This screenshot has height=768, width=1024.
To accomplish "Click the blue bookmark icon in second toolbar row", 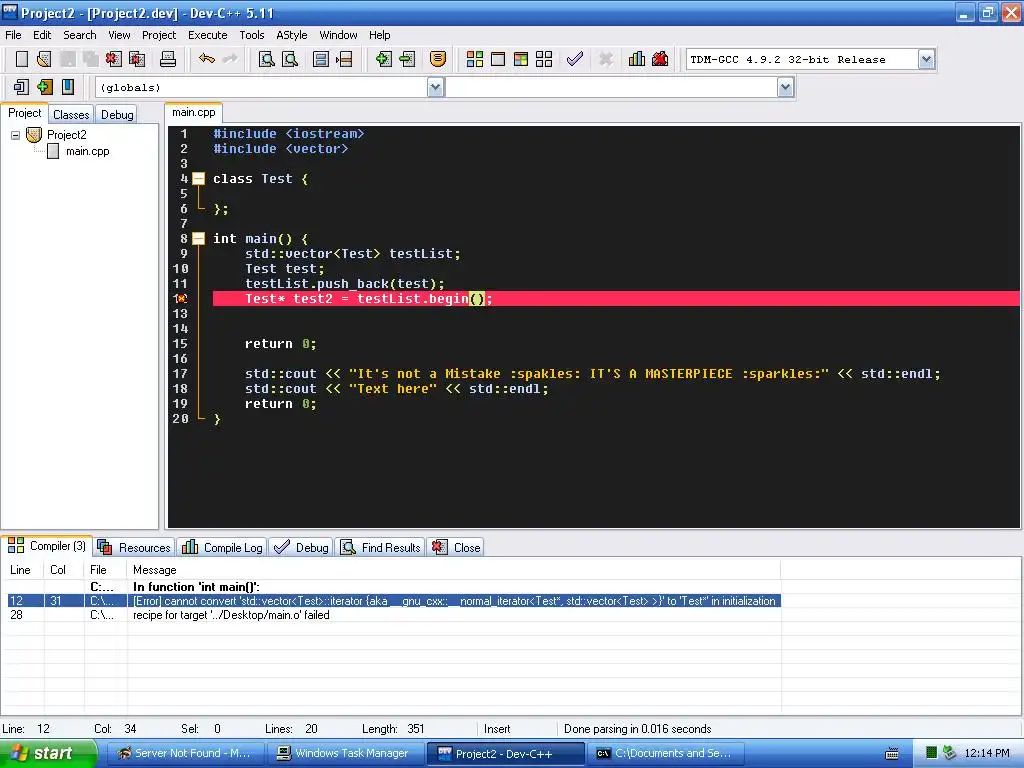I will click(x=68, y=87).
